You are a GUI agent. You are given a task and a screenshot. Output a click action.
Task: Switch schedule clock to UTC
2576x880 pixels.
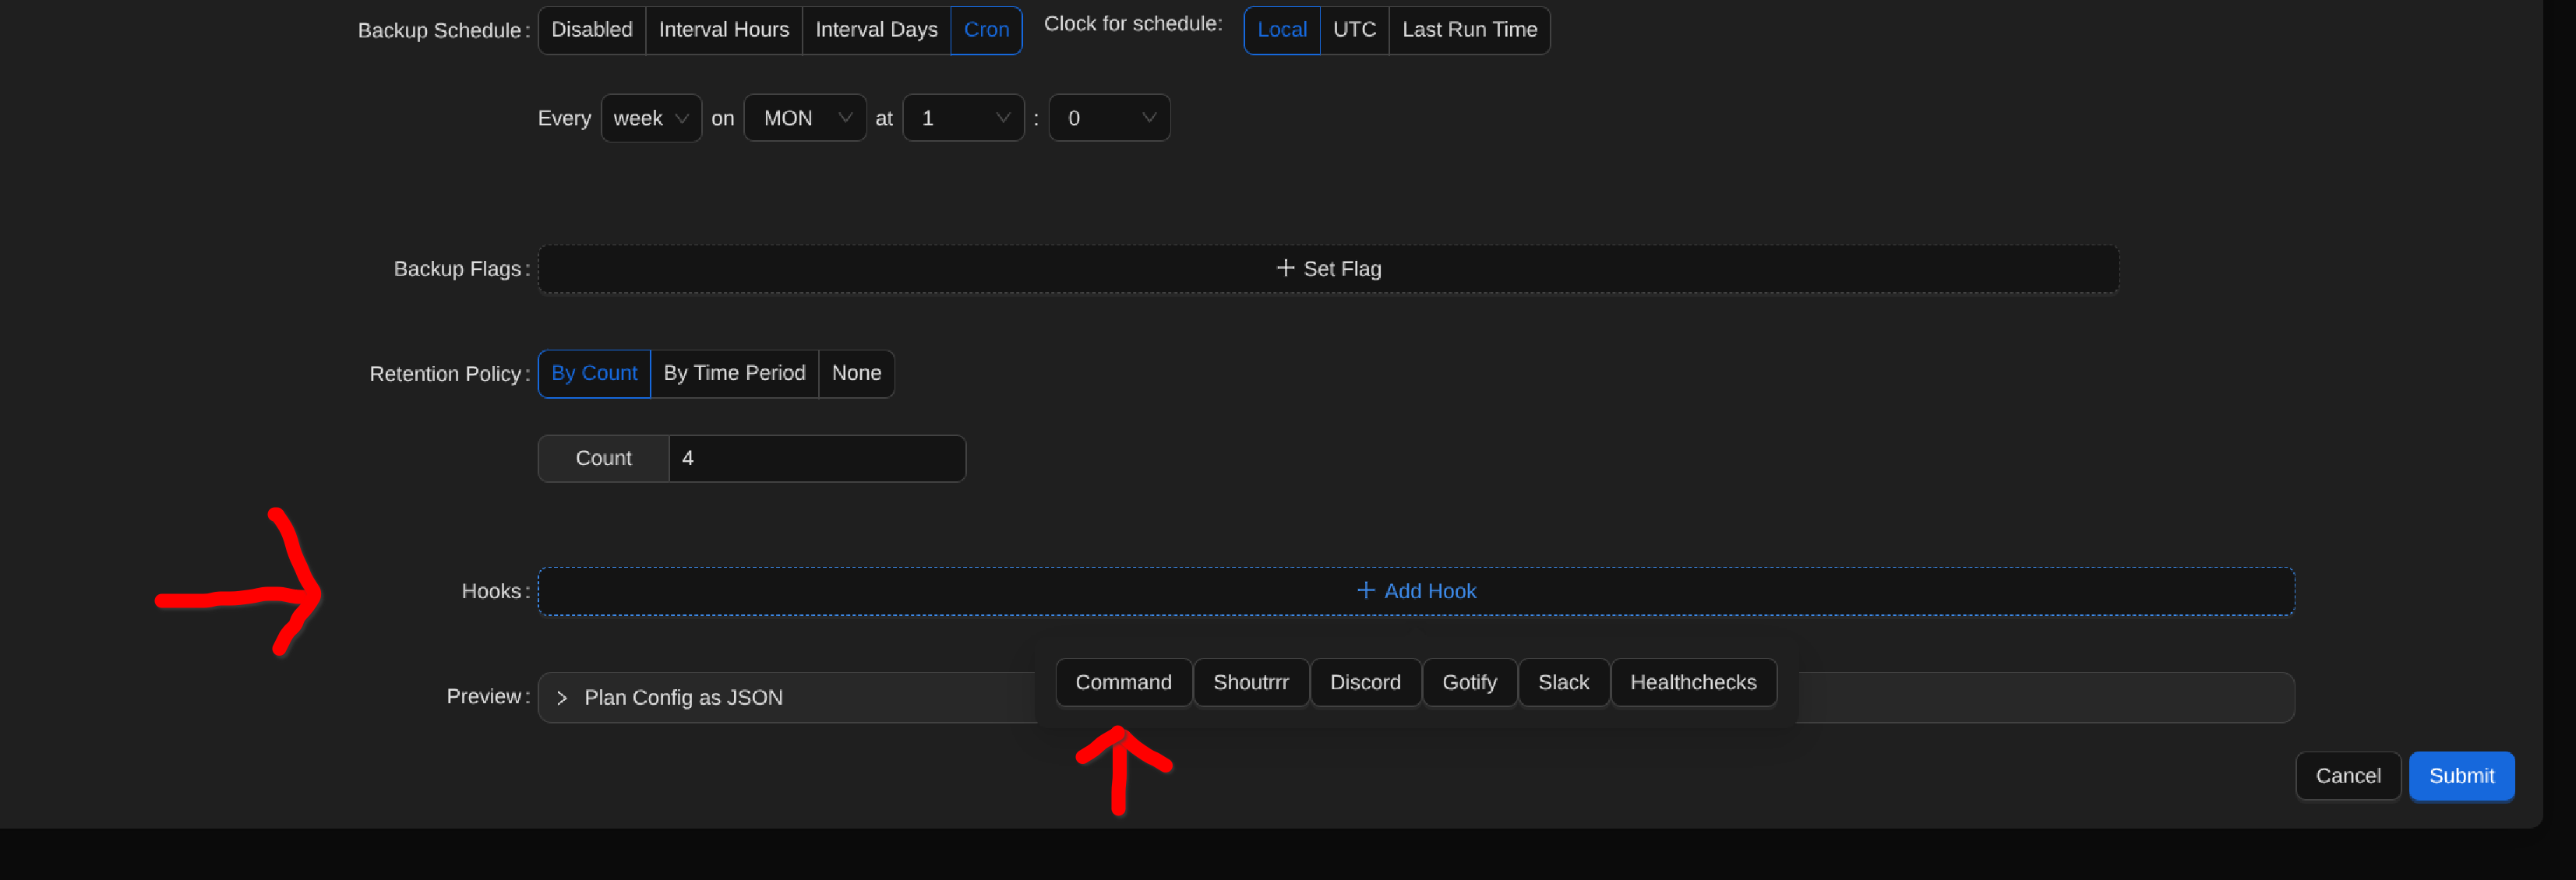pyautogui.click(x=1353, y=30)
